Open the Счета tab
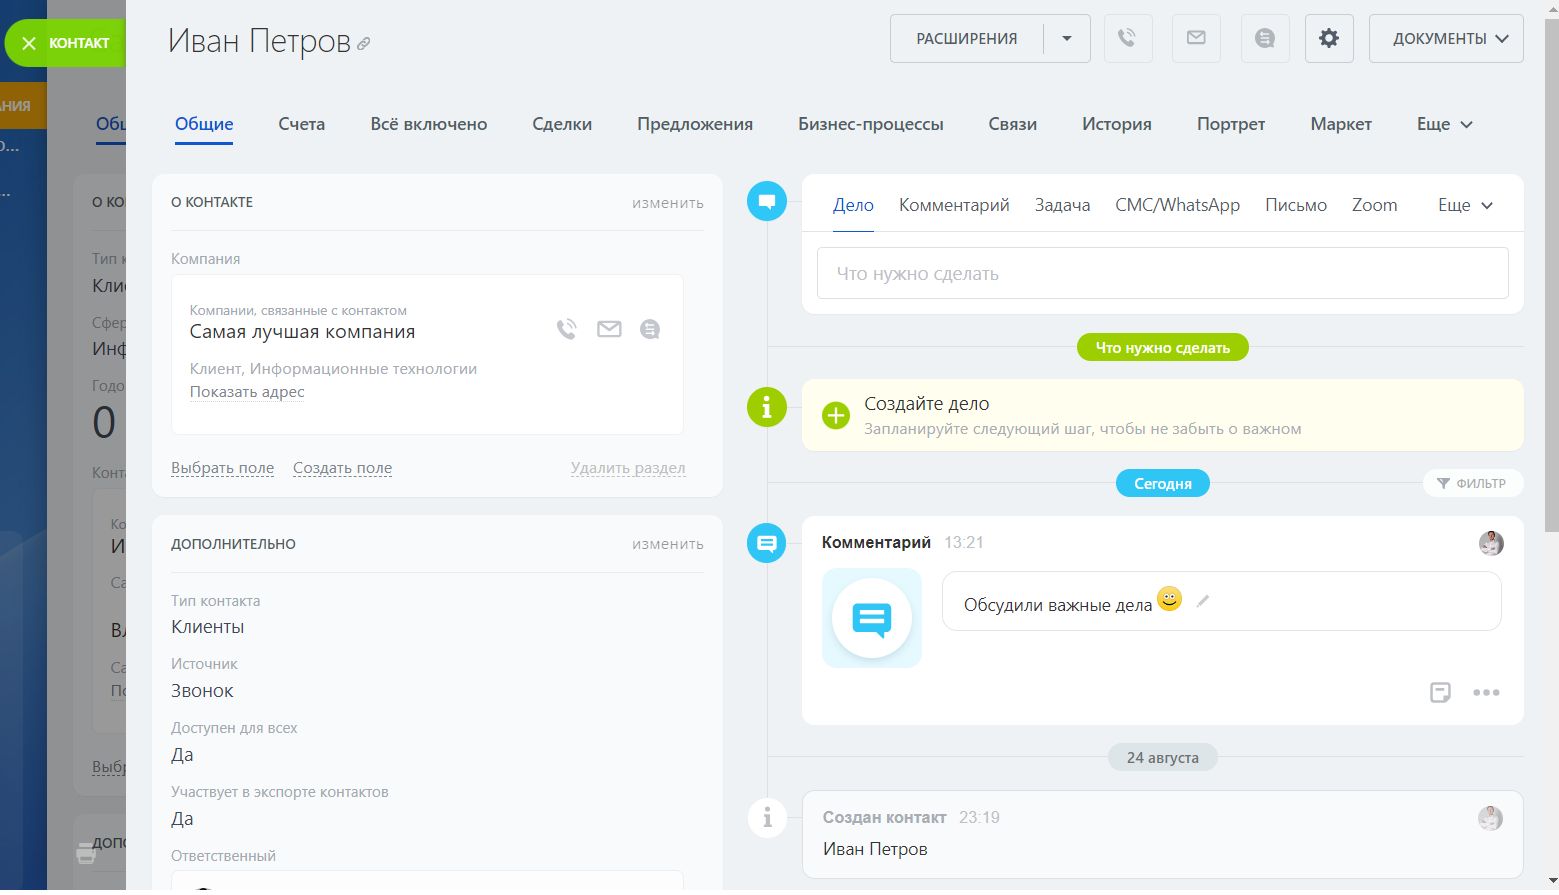1559x895 pixels. 302,124
